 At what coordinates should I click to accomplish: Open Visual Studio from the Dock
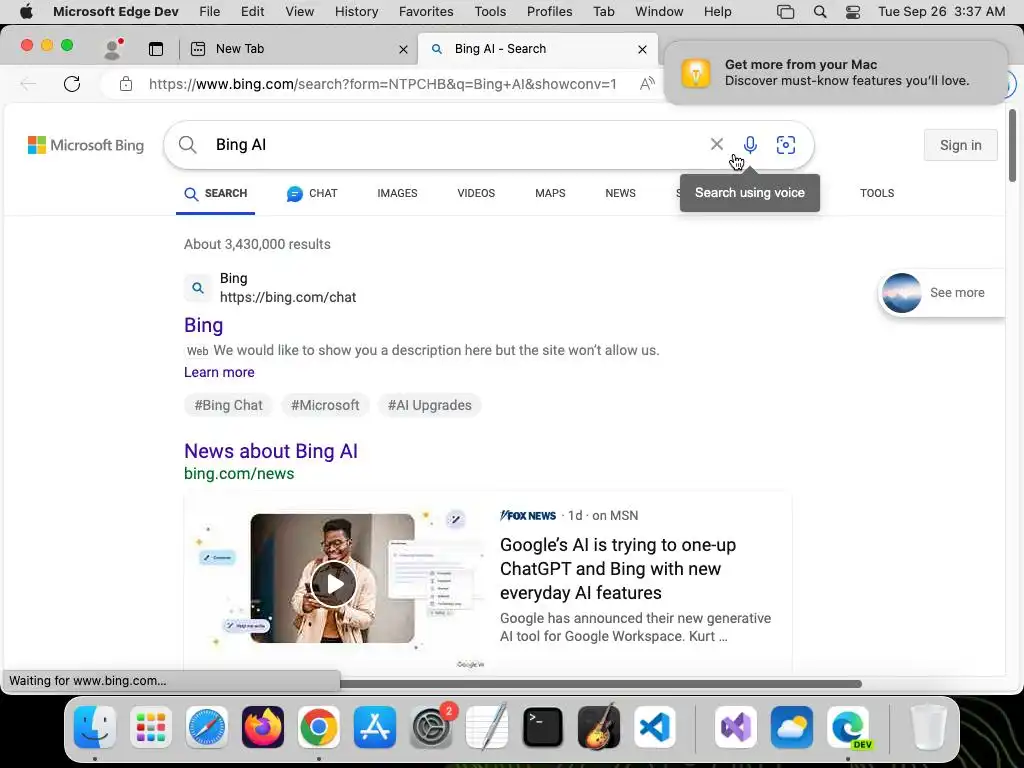pyautogui.click(x=735, y=727)
